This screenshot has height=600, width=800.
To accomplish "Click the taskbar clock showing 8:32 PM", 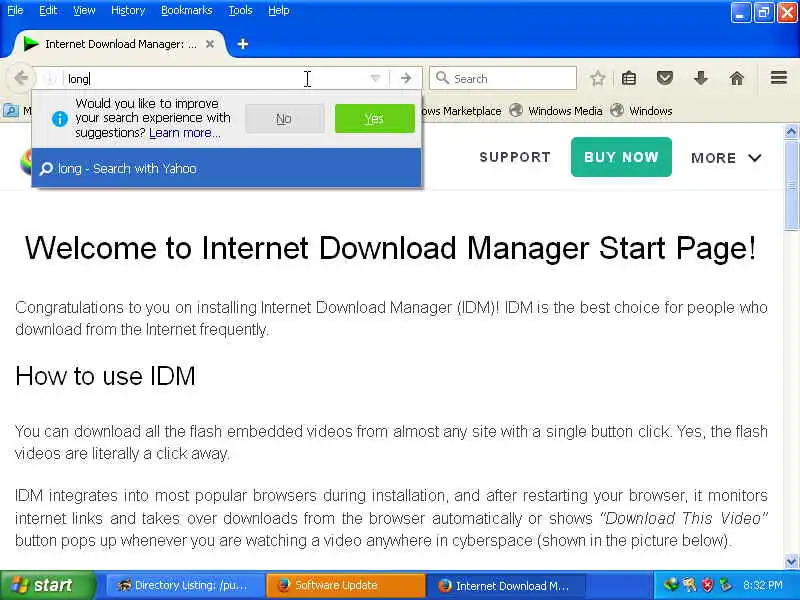I will (763, 585).
